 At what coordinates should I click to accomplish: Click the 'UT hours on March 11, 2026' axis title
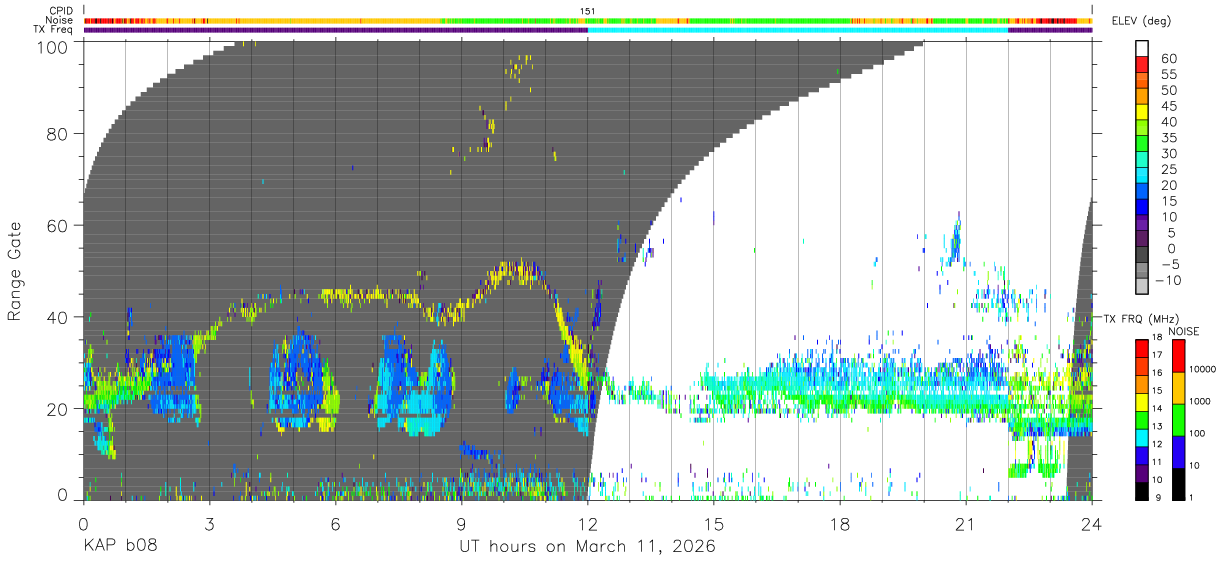588,548
